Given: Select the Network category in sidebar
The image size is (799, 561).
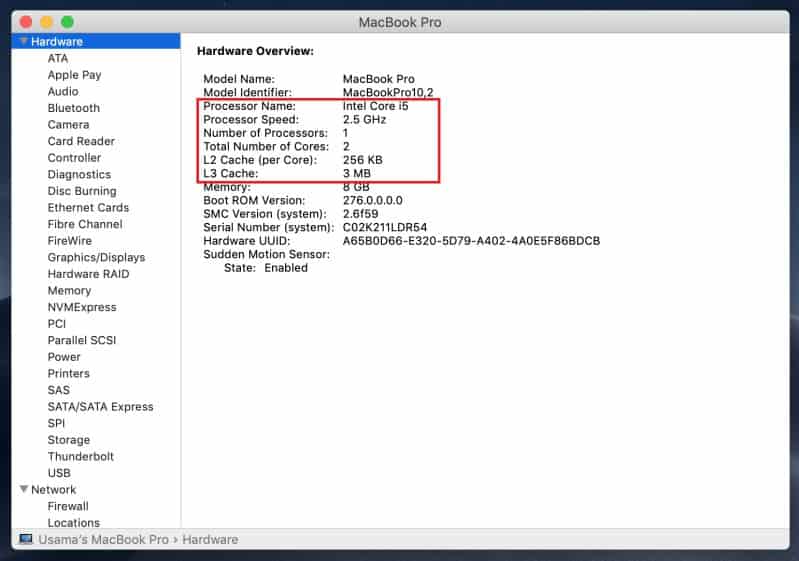Looking at the screenshot, I should click(54, 490).
